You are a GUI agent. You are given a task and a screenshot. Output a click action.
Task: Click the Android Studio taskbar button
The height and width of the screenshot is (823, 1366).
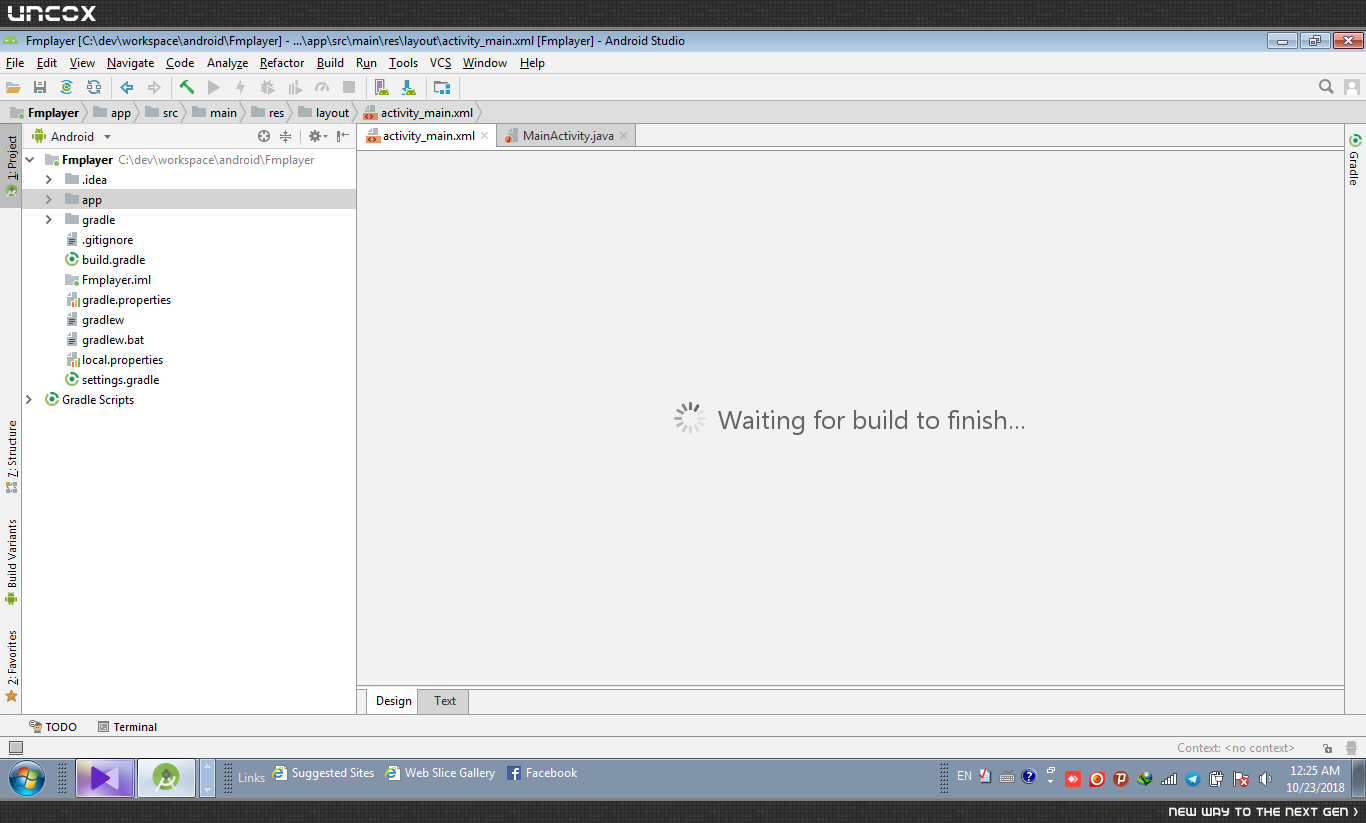pyautogui.click(x=166, y=777)
